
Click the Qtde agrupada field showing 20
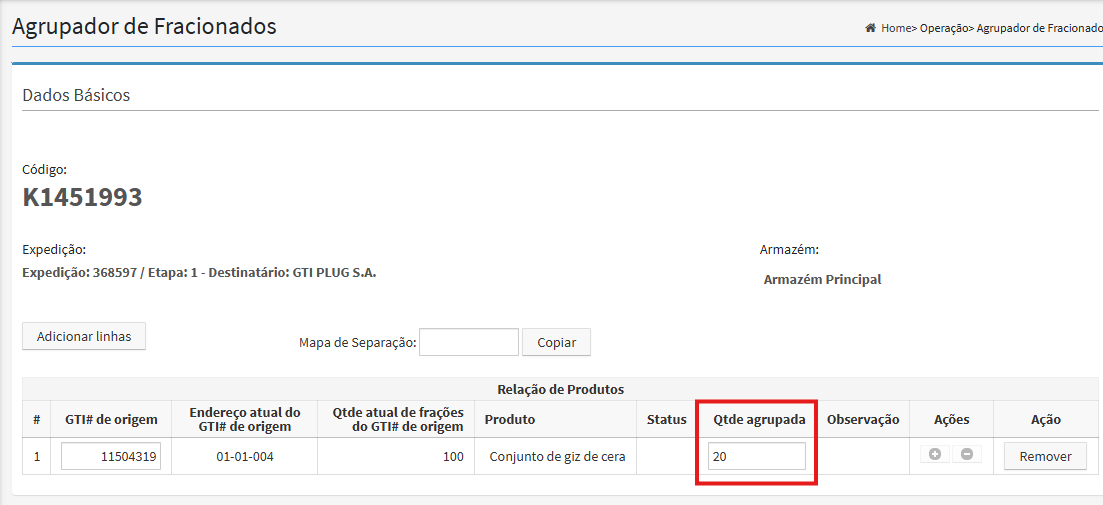[x=757, y=456]
